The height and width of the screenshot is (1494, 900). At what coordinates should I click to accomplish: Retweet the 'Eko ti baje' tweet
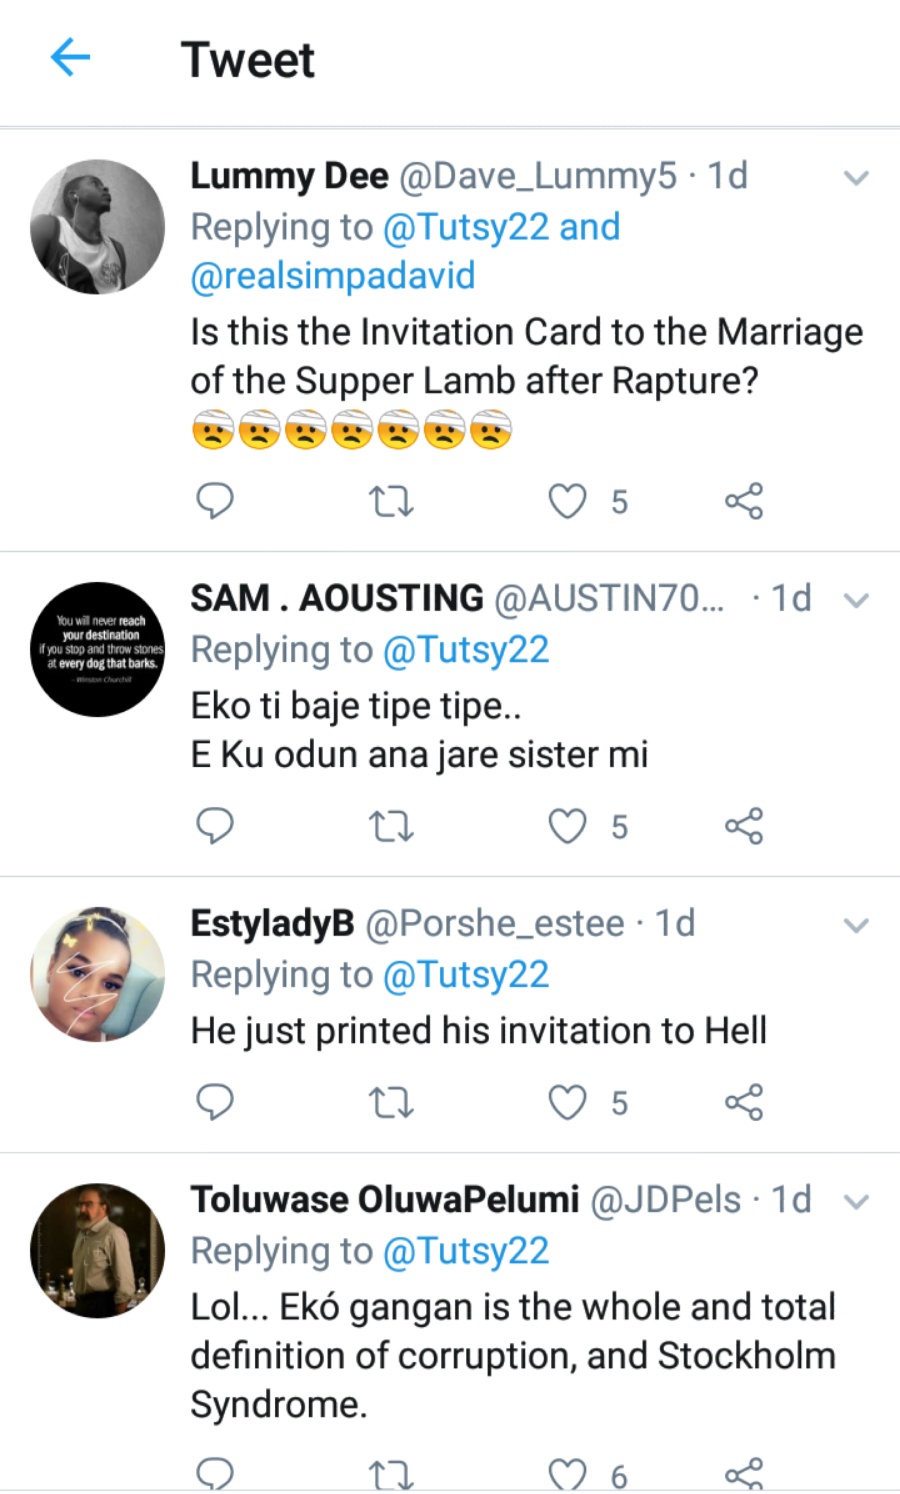click(x=391, y=827)
